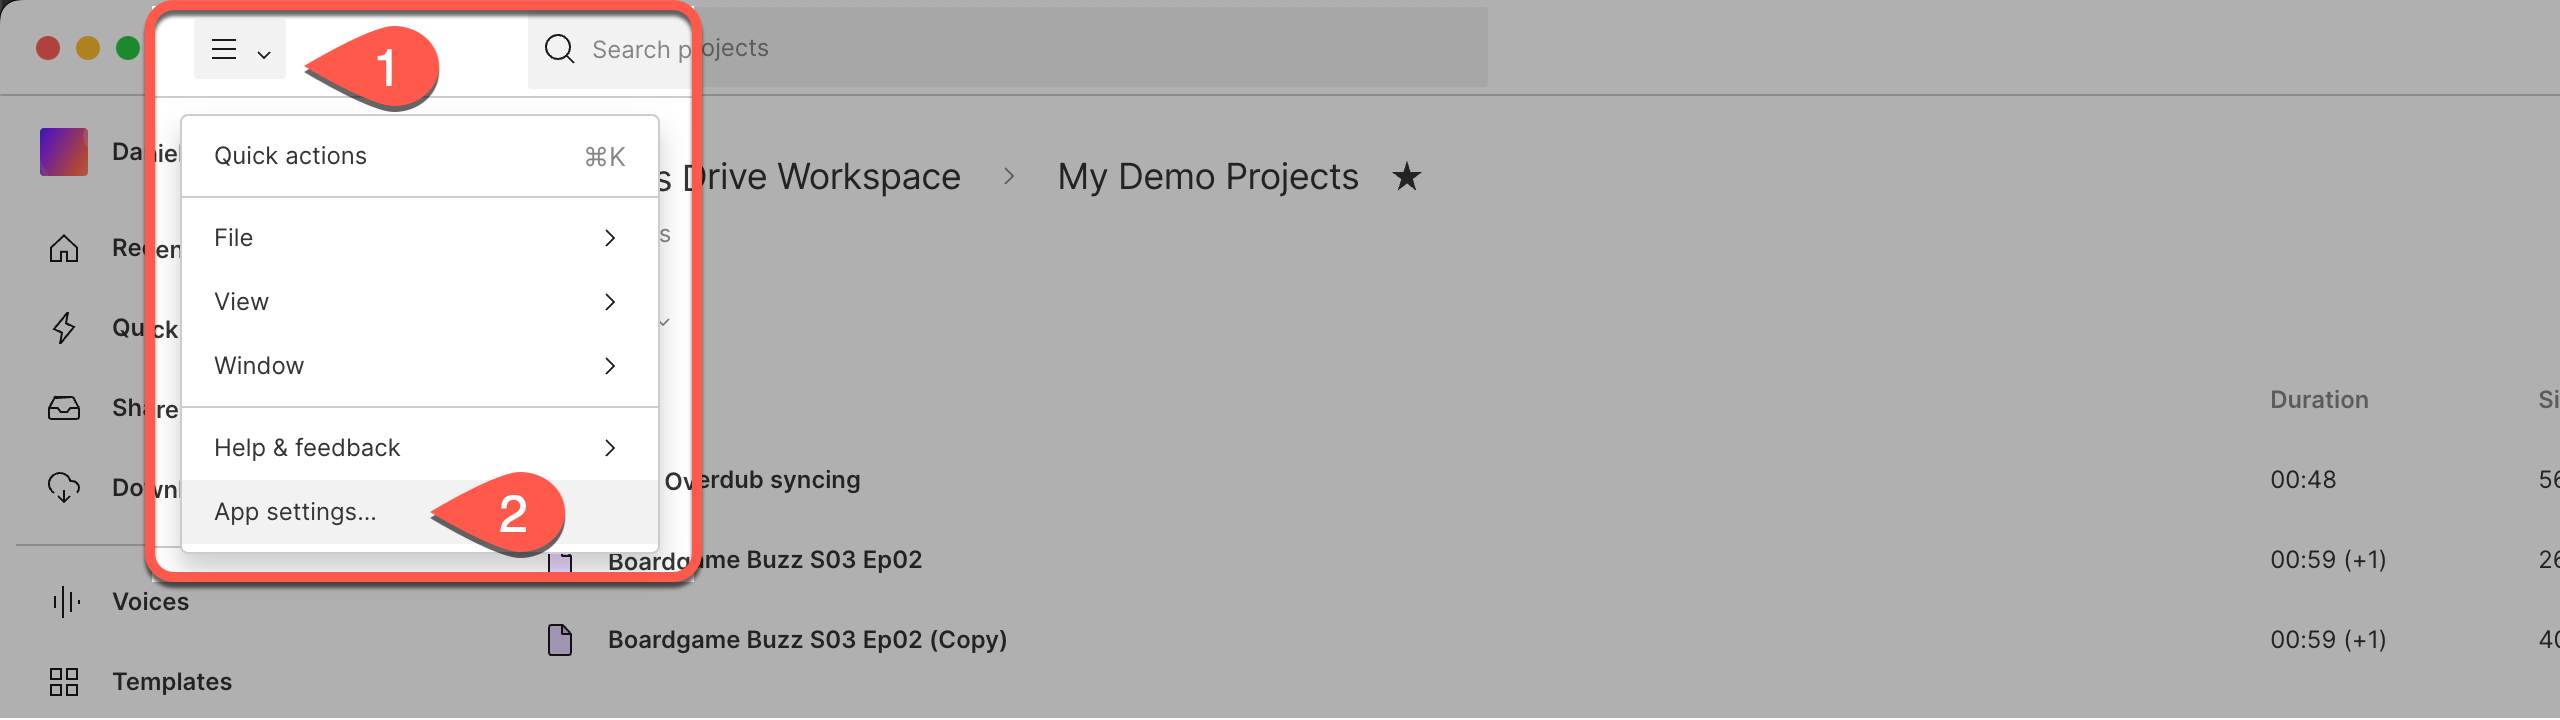Focus the Search projects field

coord(1007,48)
